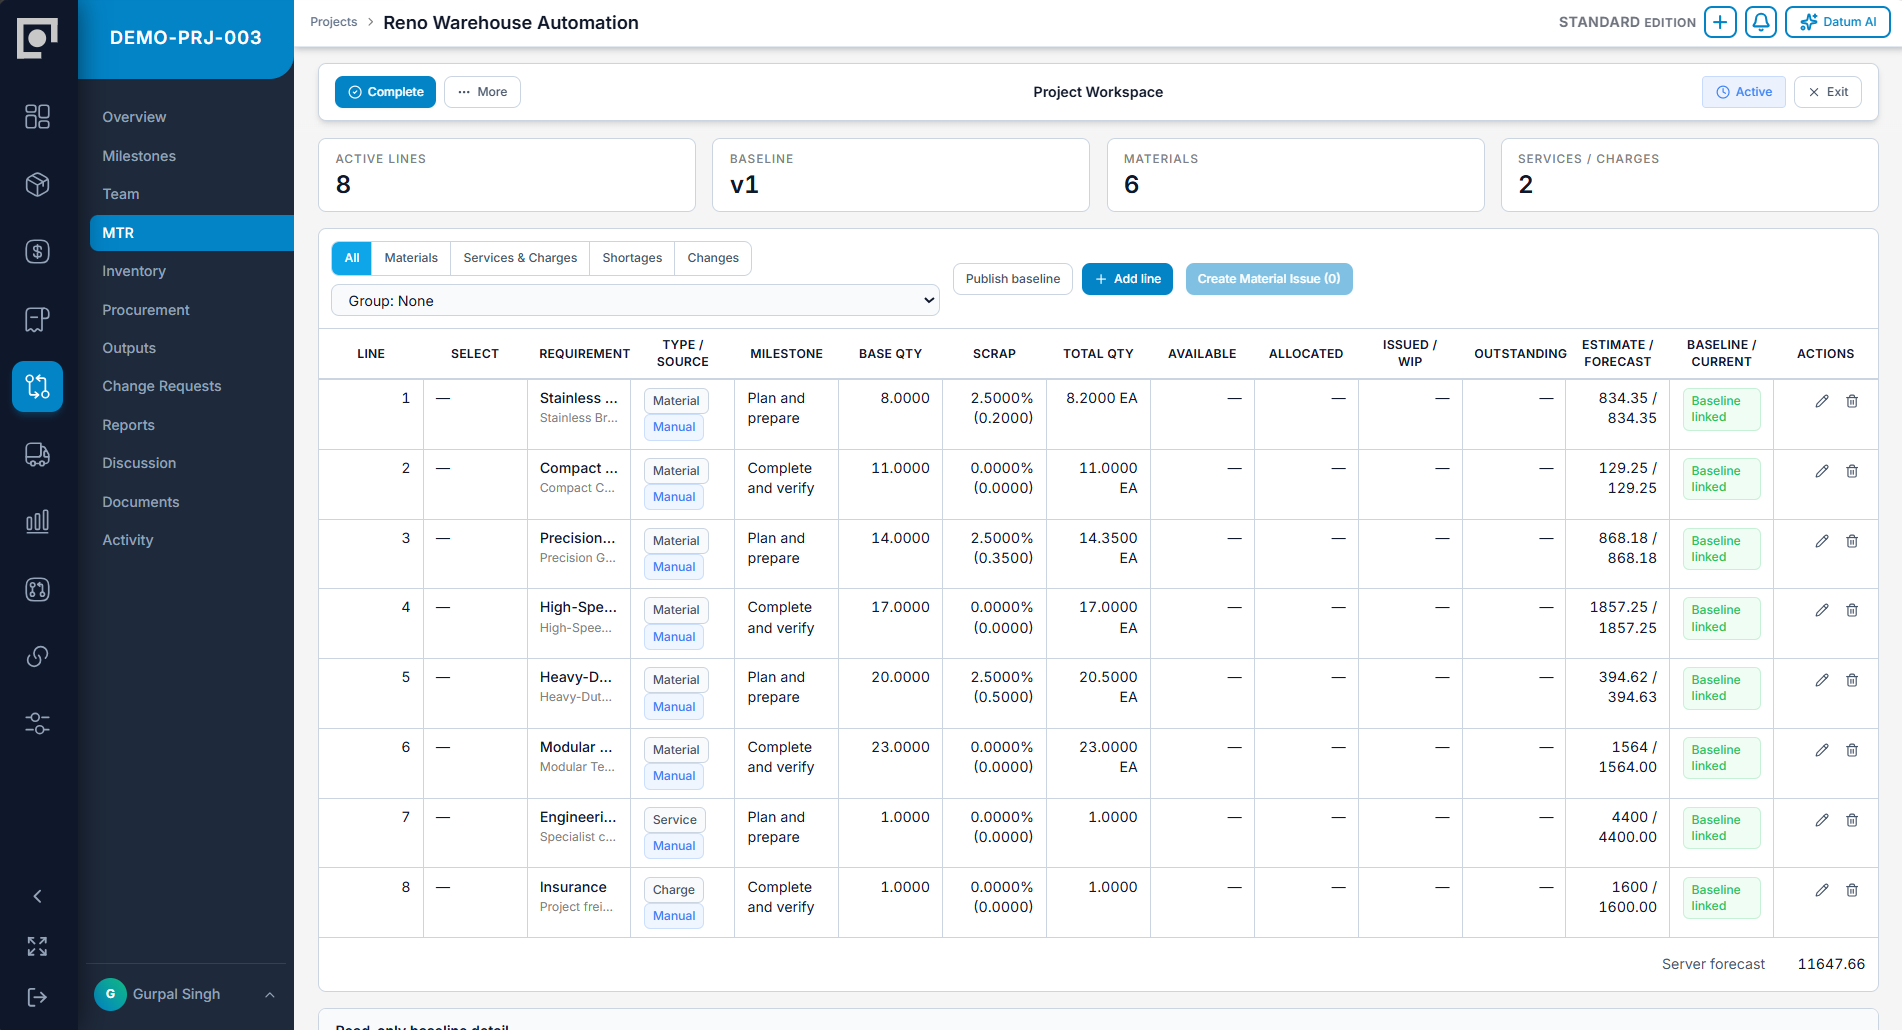Toggle fullscreen with the expand arrows icon
1902x1030 pixels.
click(37, 947)
